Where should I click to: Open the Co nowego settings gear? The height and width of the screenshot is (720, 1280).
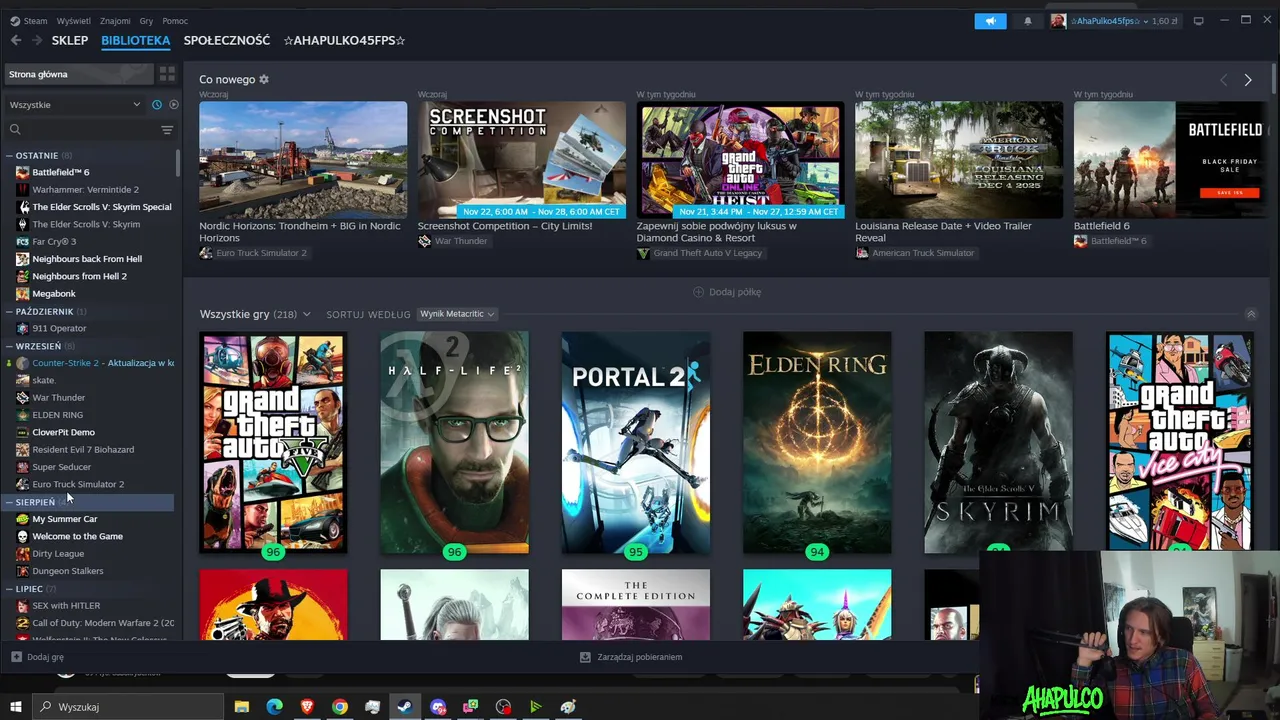[x=264, y=79]
